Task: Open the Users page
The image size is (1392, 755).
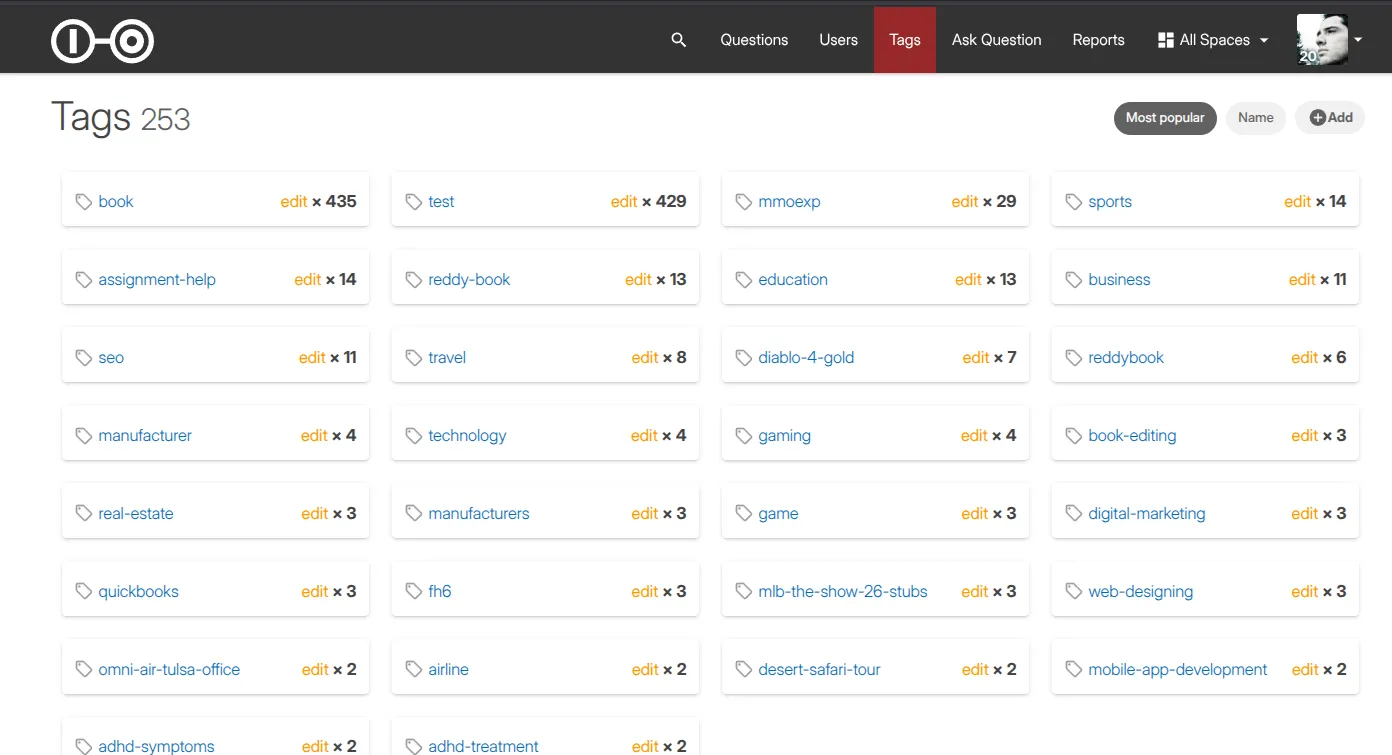Action: pyautogui.click(x=838, y=40)
